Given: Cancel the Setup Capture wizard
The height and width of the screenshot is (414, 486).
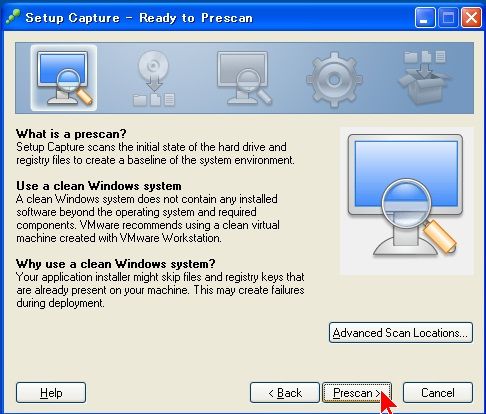Looking at the screenshot, I should pyautogui.click(x=438, y=393).
